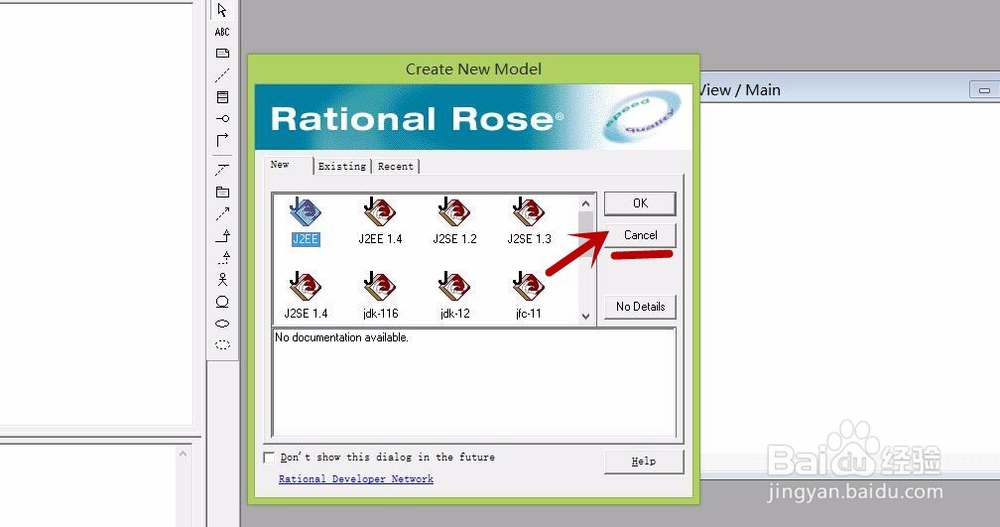
Task: Choose the Package folder tool
Action: (222, 191)
